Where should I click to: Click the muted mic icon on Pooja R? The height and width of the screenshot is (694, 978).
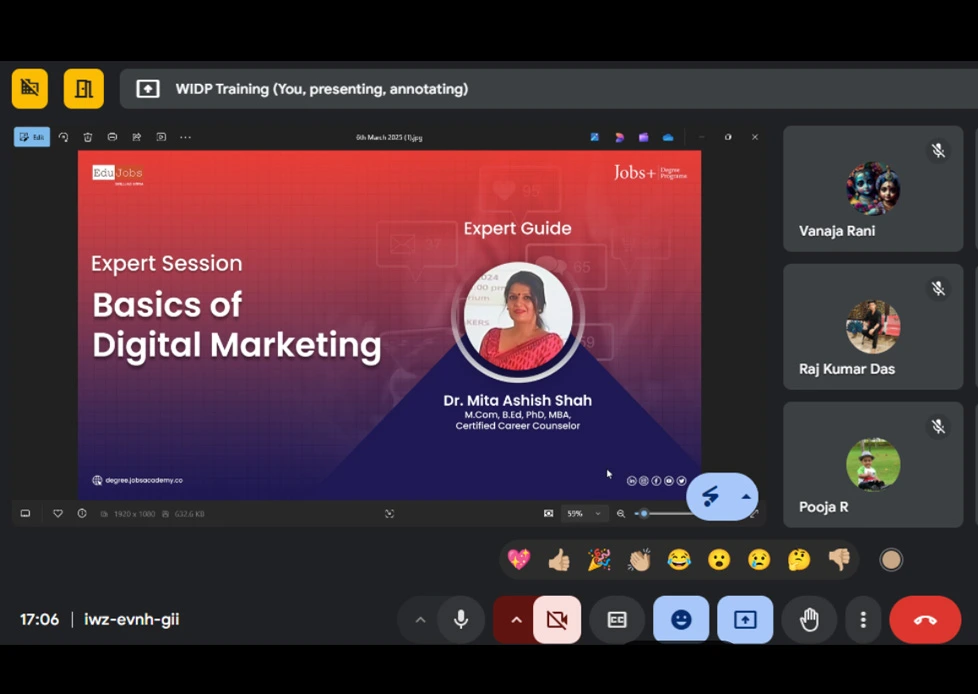938,426
